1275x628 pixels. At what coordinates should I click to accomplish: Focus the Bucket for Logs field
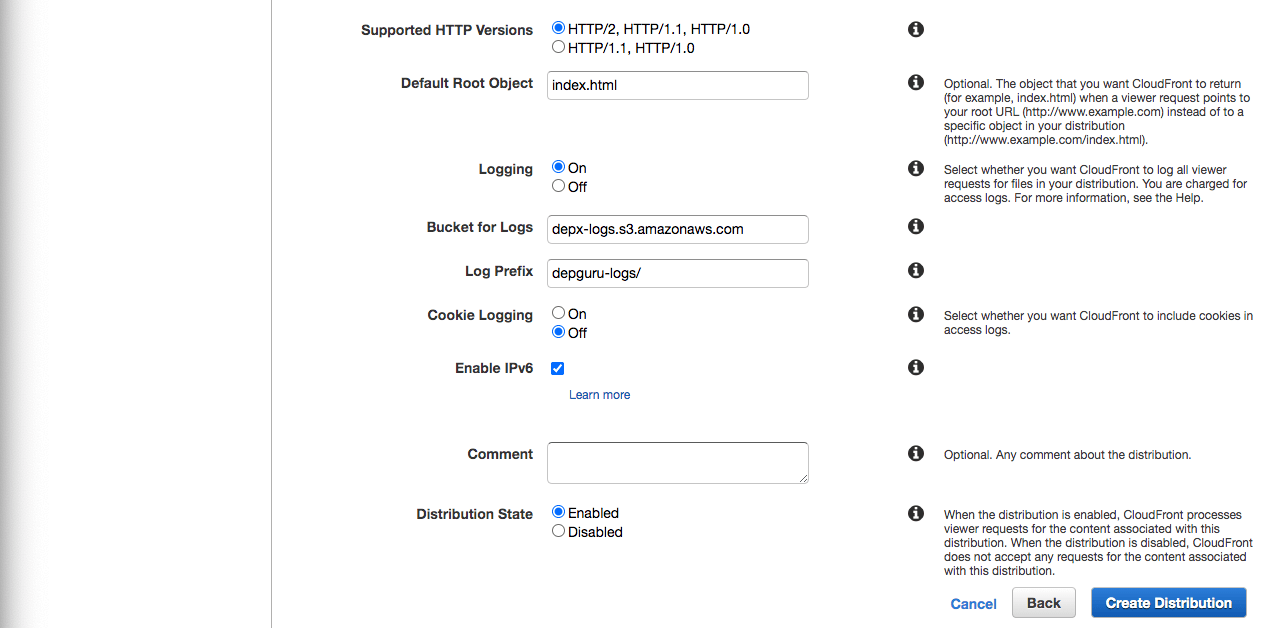coord(678,229)
